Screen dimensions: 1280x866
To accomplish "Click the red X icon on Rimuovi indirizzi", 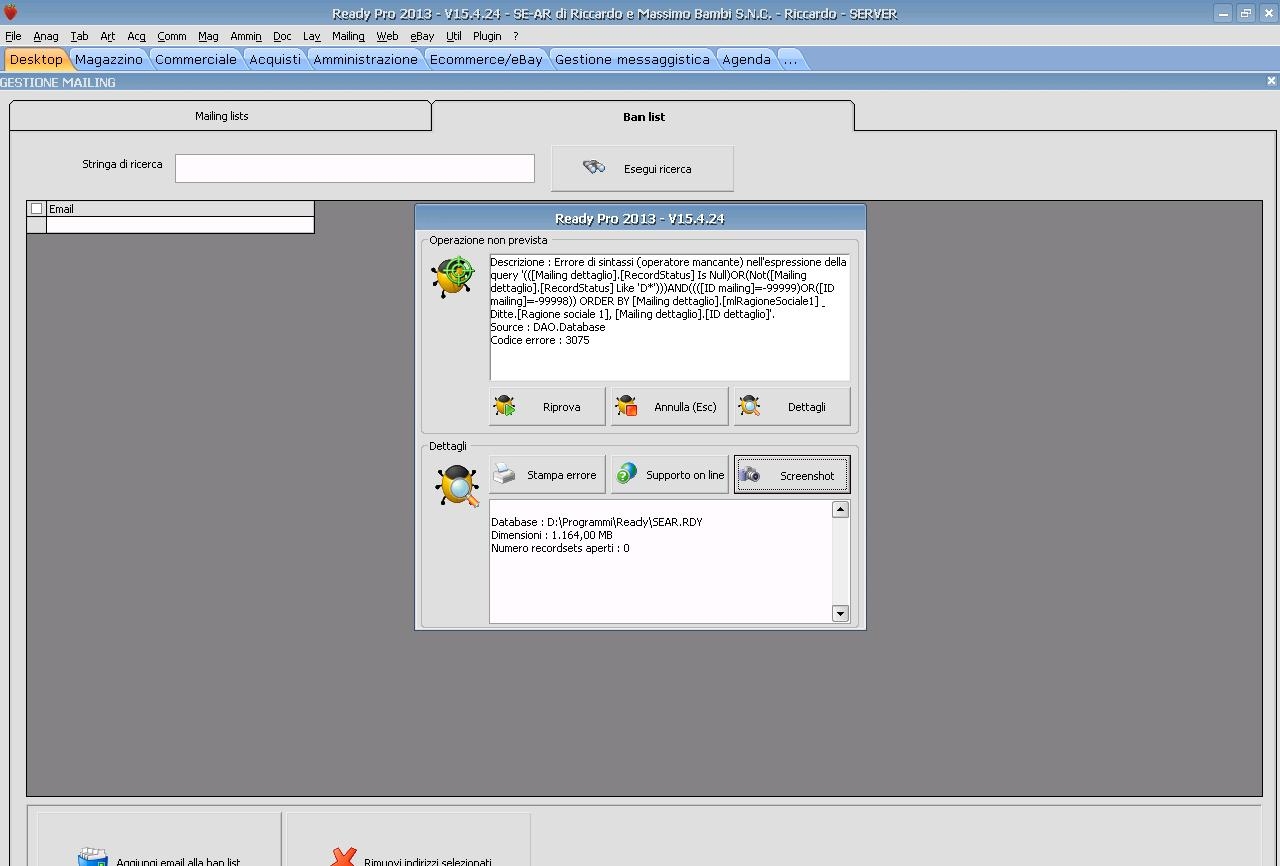I will tap(343, 858).
